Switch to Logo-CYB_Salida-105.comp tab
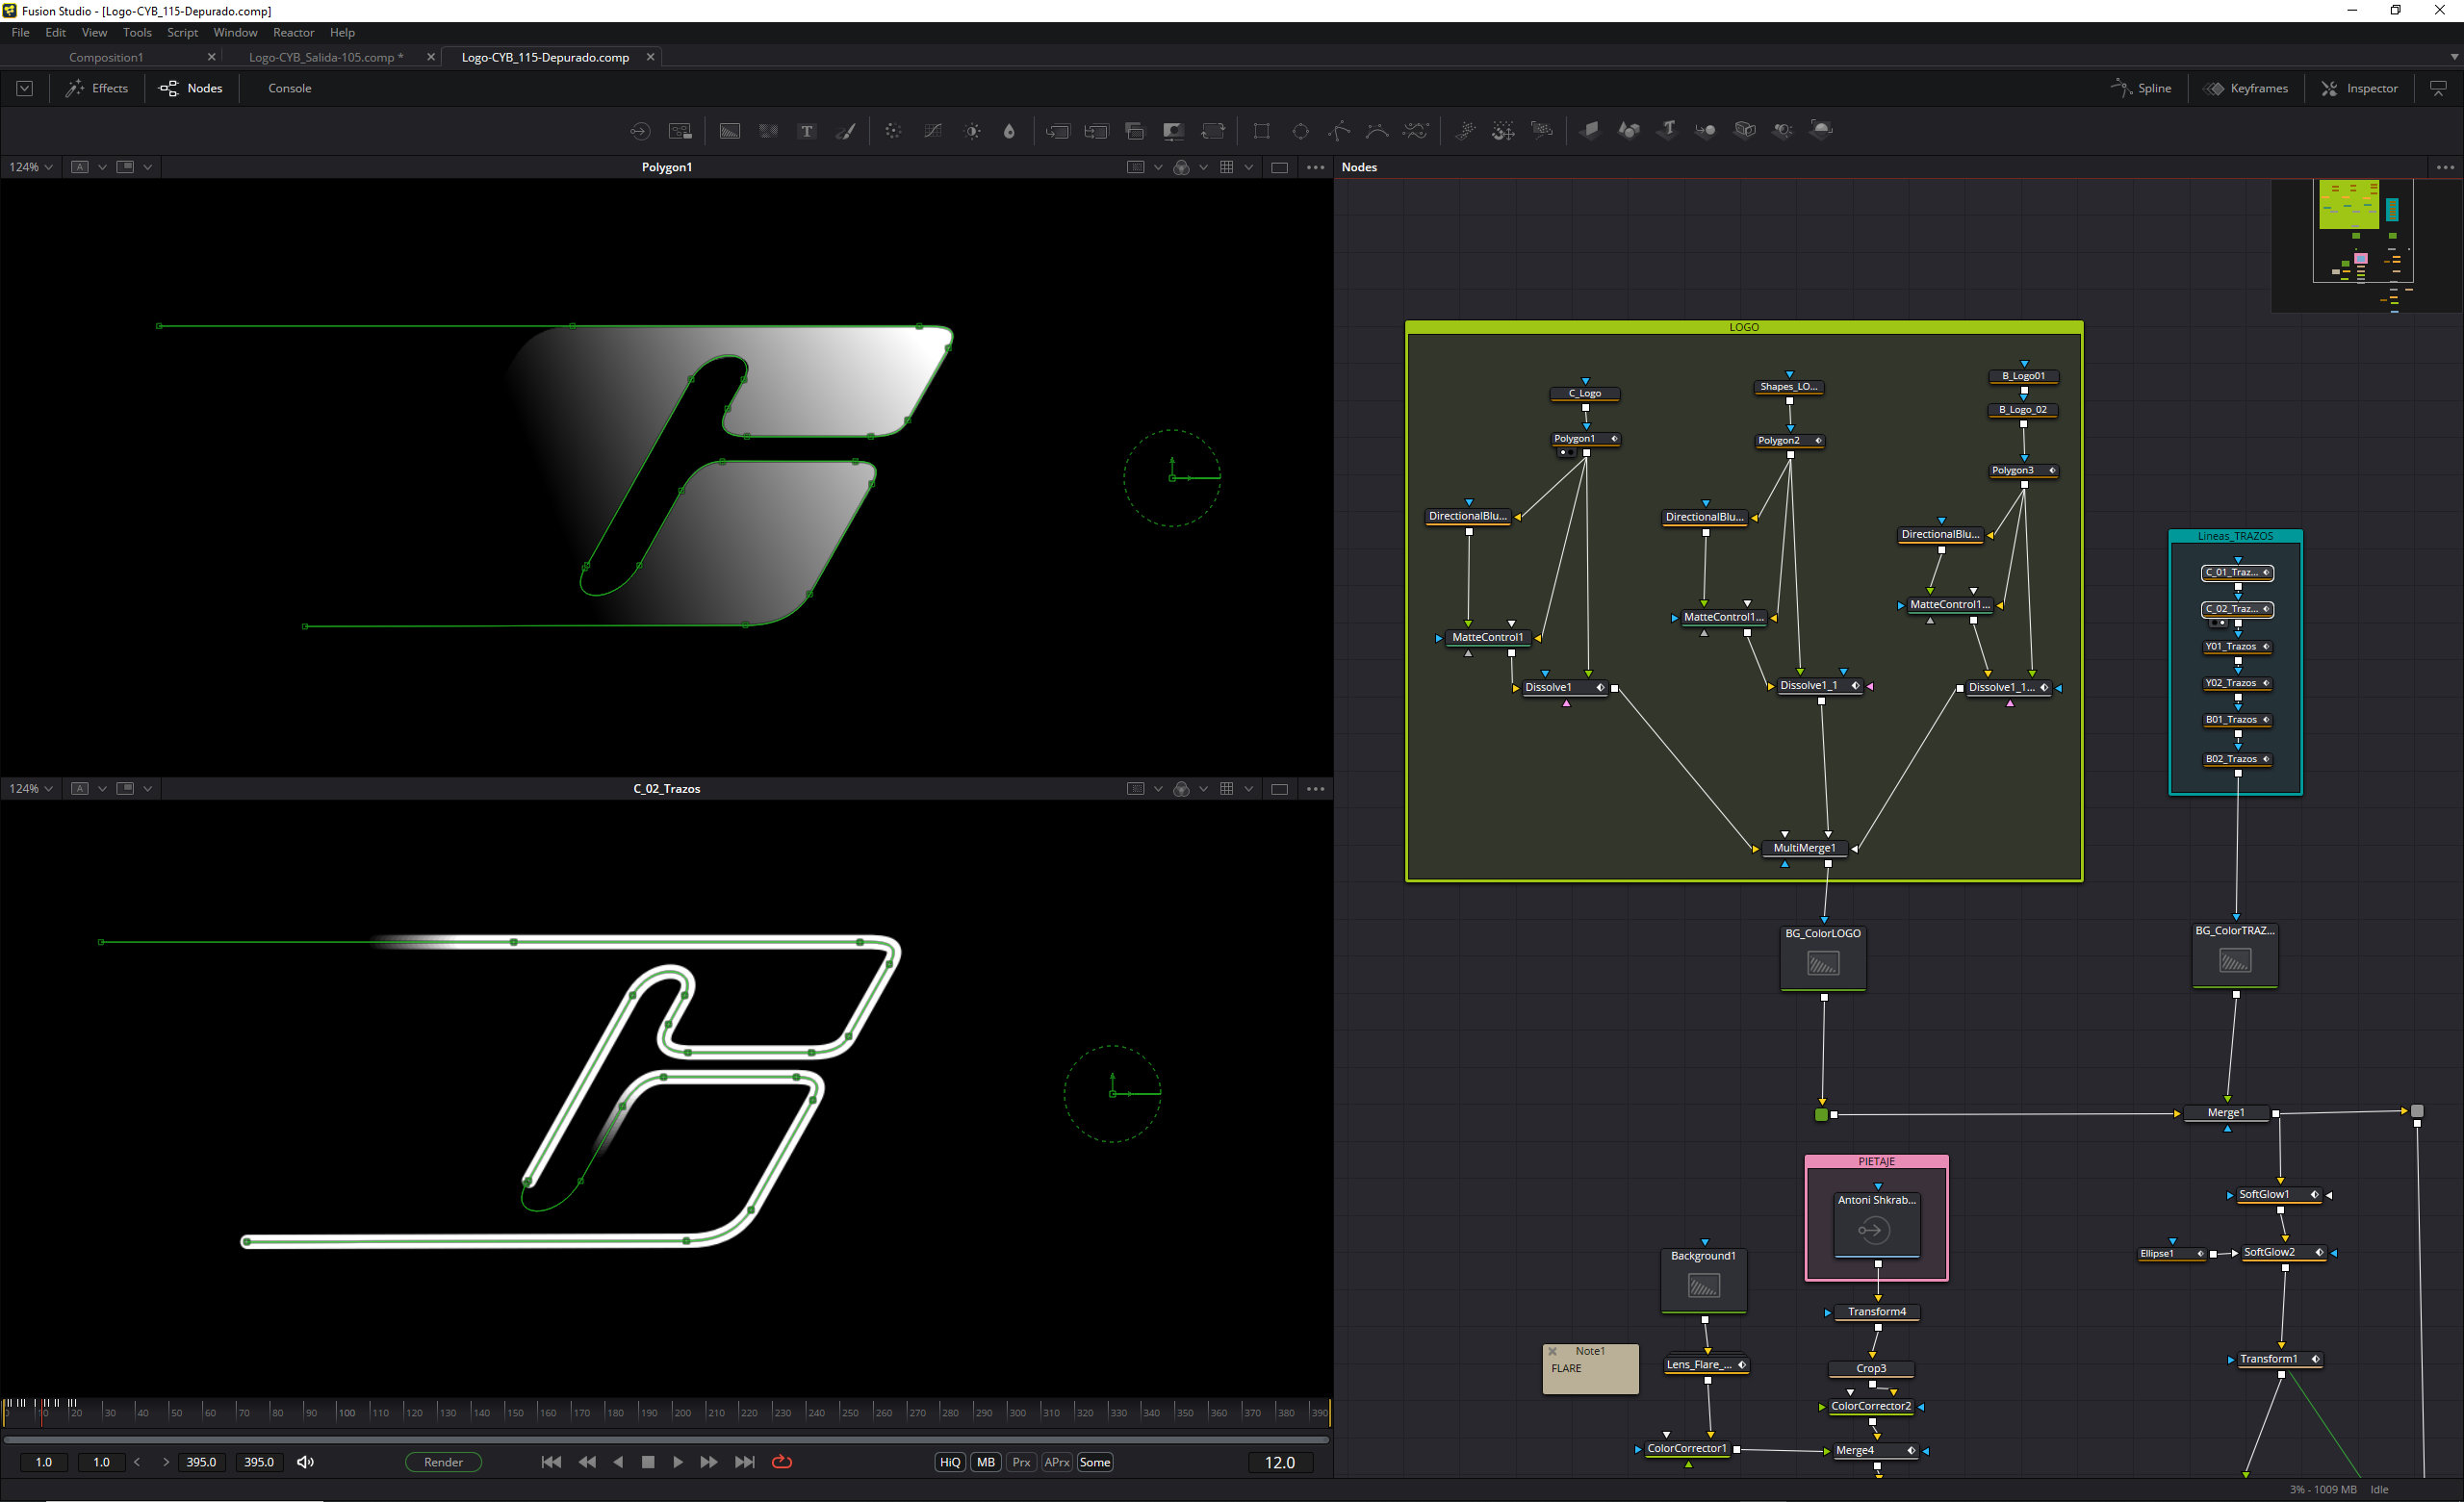This screenshot has width=2464, height=1502. [325, 57]
